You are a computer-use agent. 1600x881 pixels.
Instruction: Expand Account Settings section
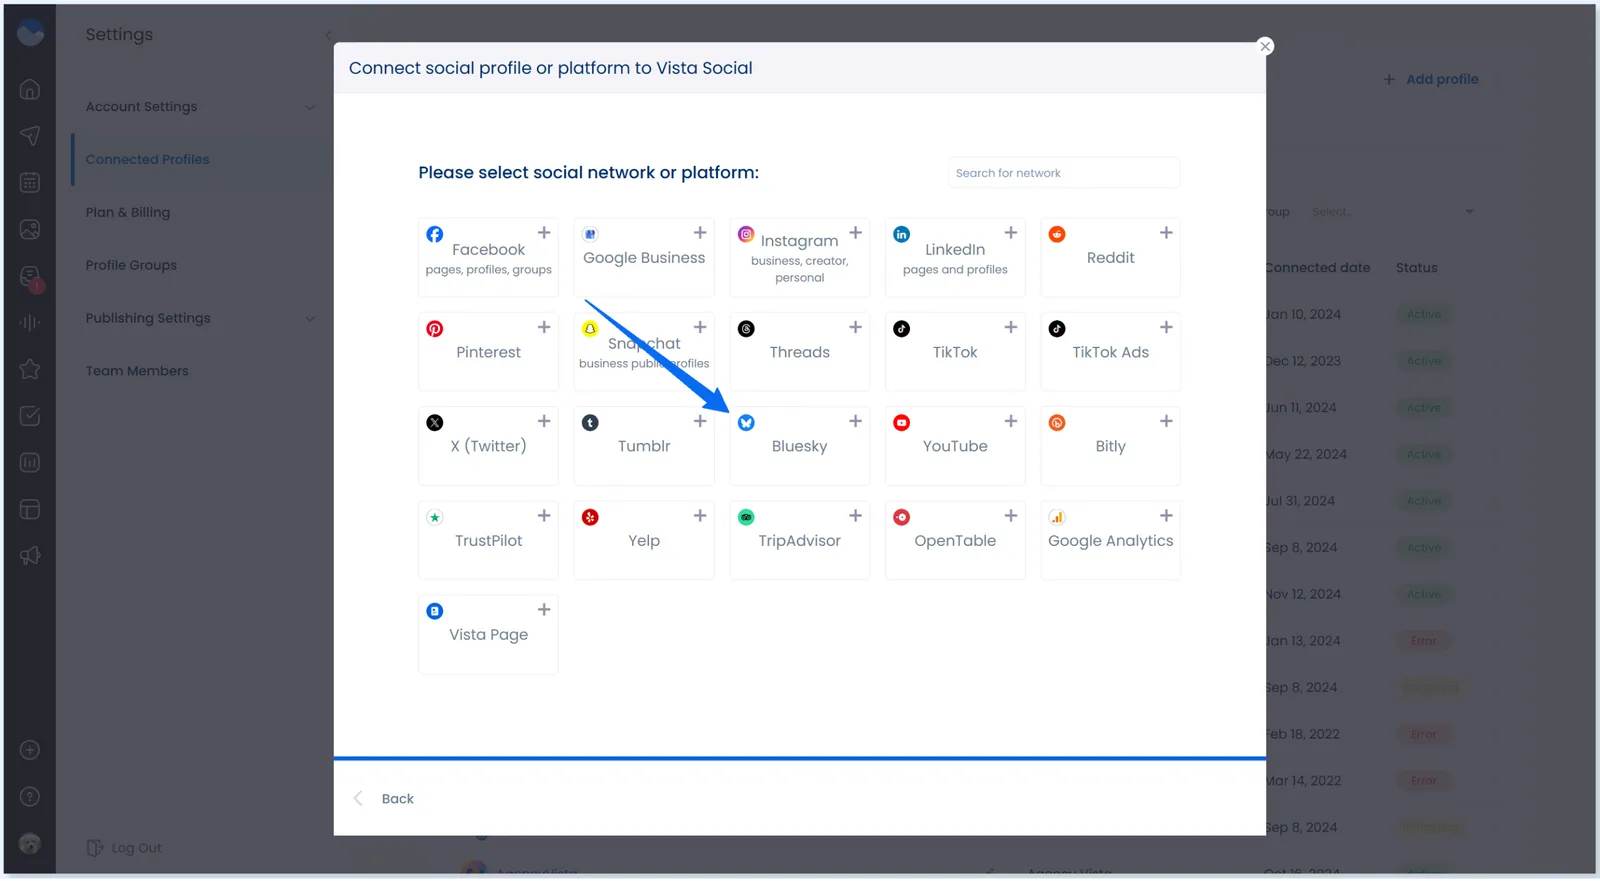coord(310,107)
